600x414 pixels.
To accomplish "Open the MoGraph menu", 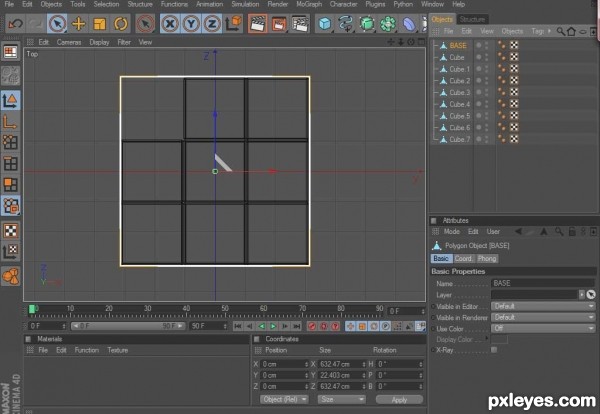I will pyautogui.click(x=309, y=4).
